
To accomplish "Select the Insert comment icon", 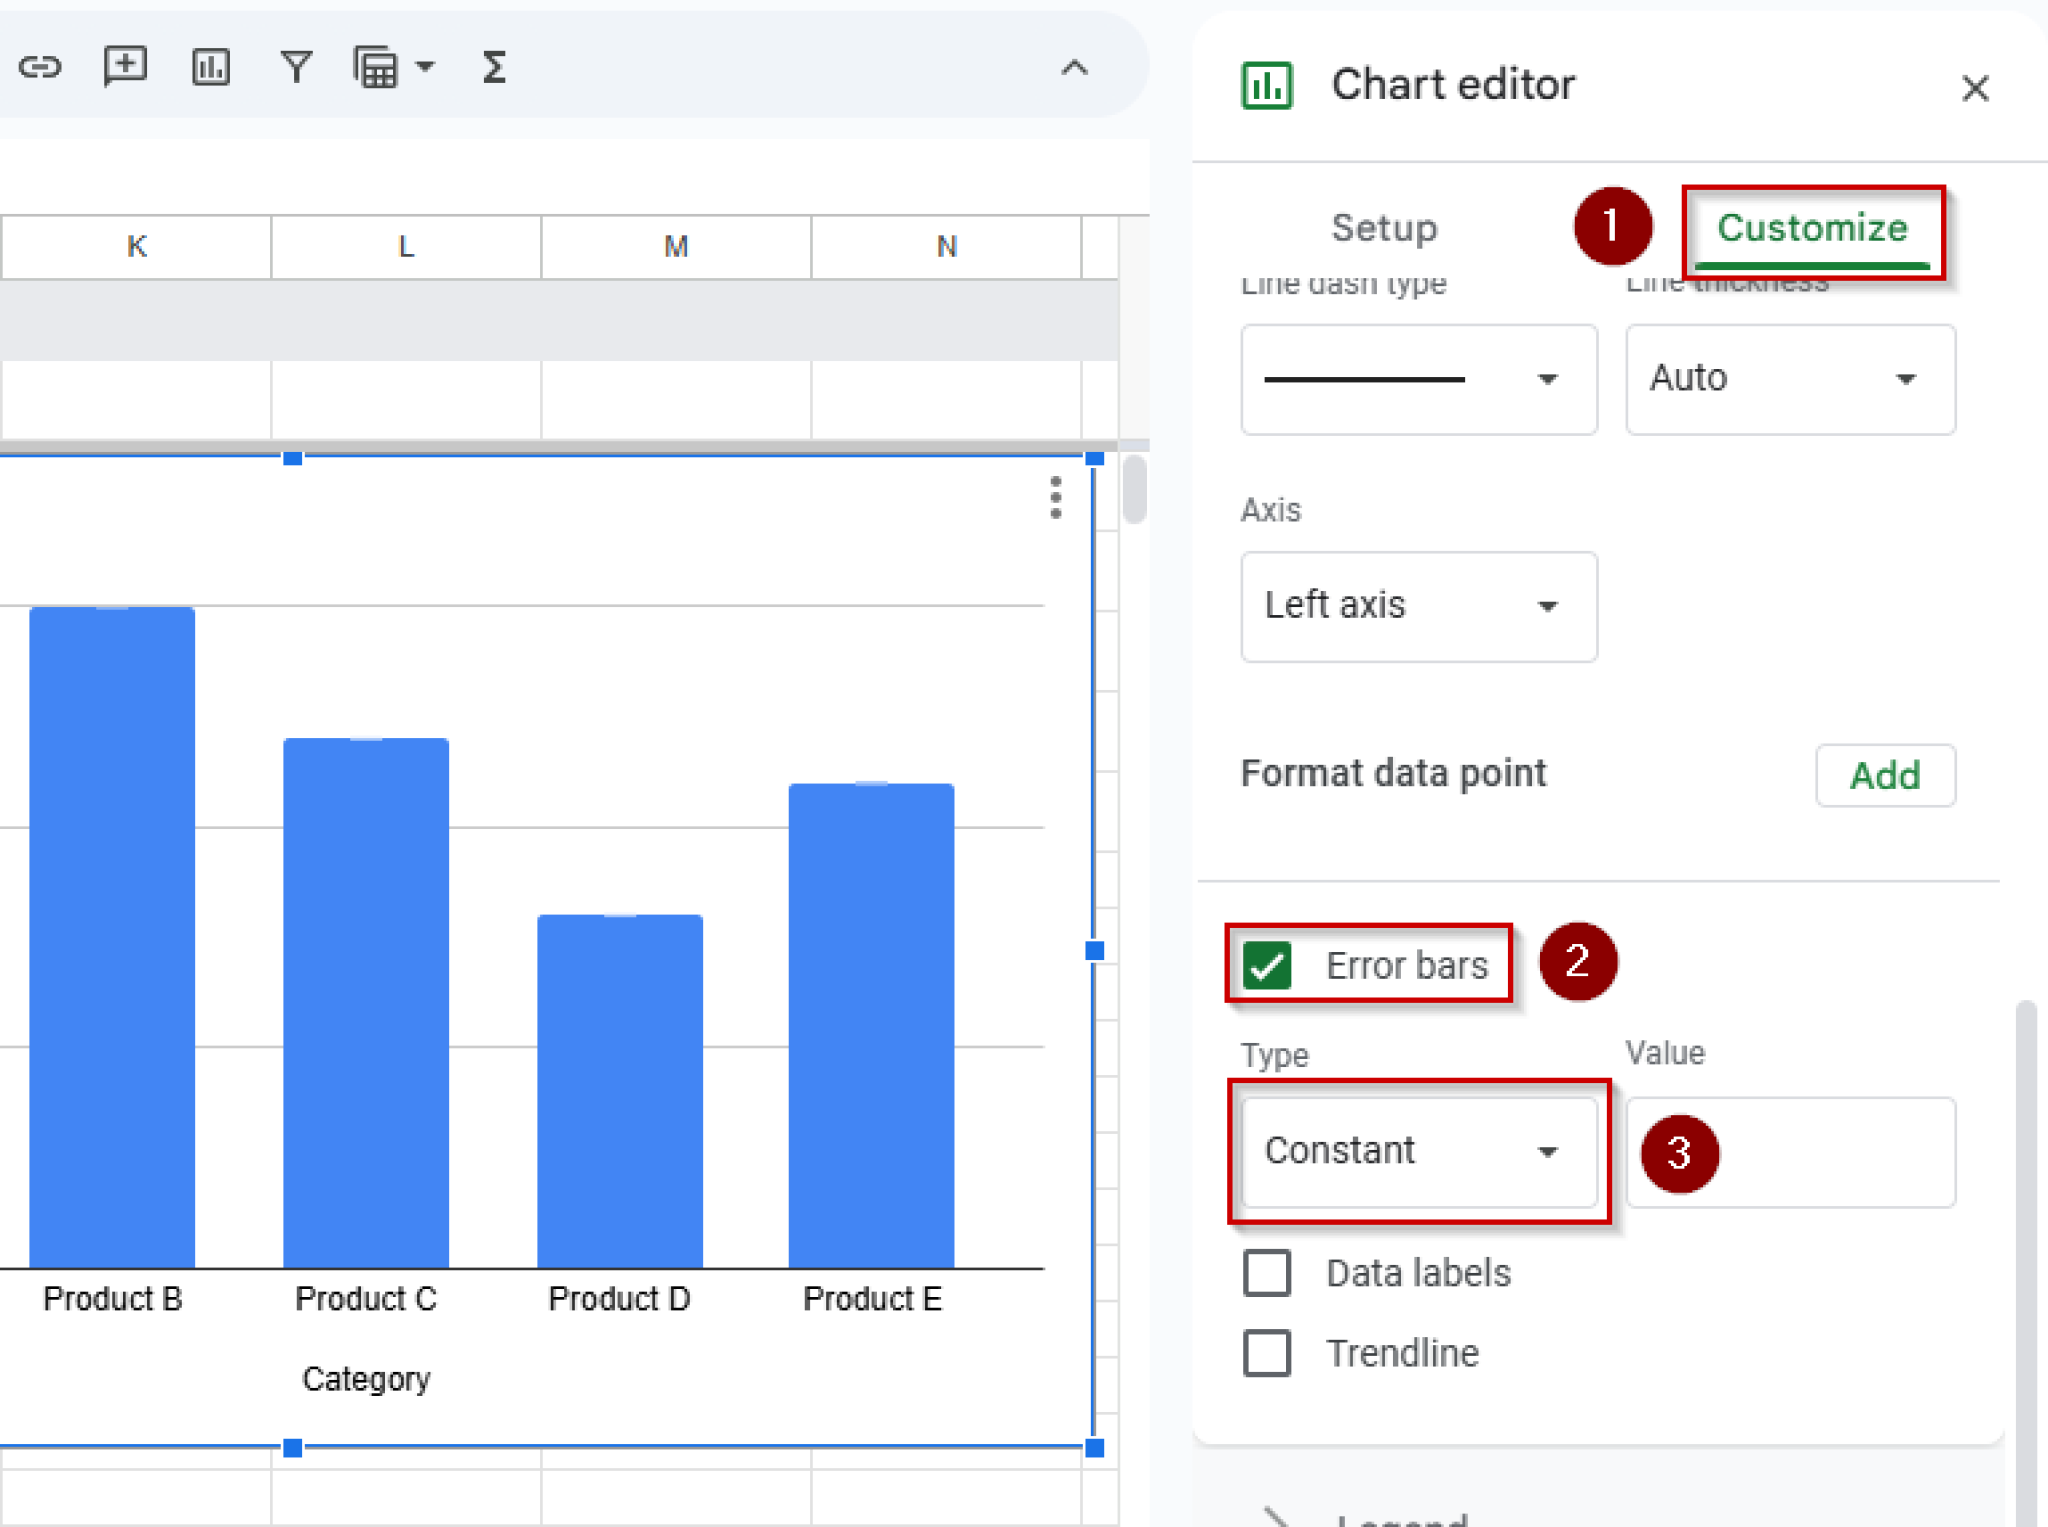I will (125, 66).
